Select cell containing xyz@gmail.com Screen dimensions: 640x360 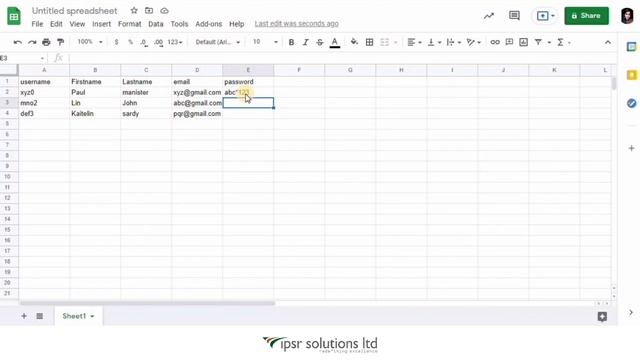pyautogui.click(x=197, y=93)
